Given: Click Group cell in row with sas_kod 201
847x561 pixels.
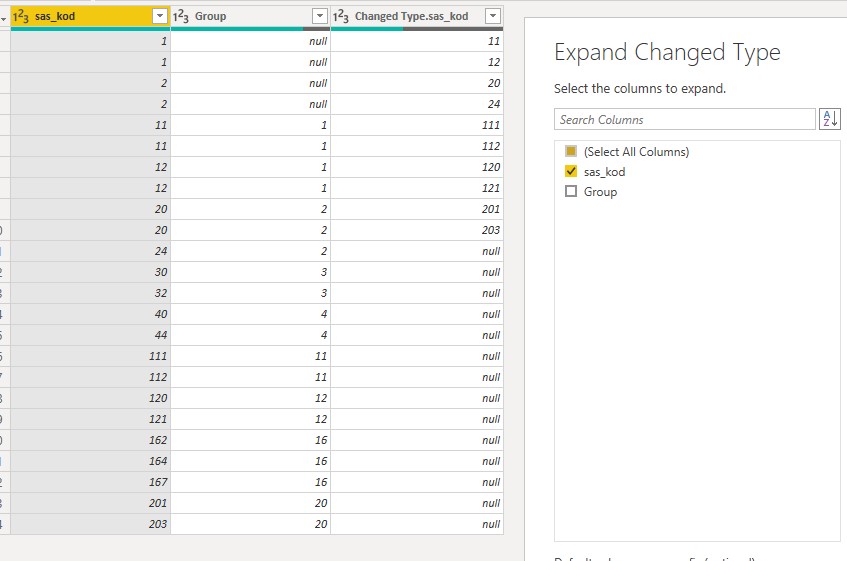Looking at the screenshot, I should (250, 503).
